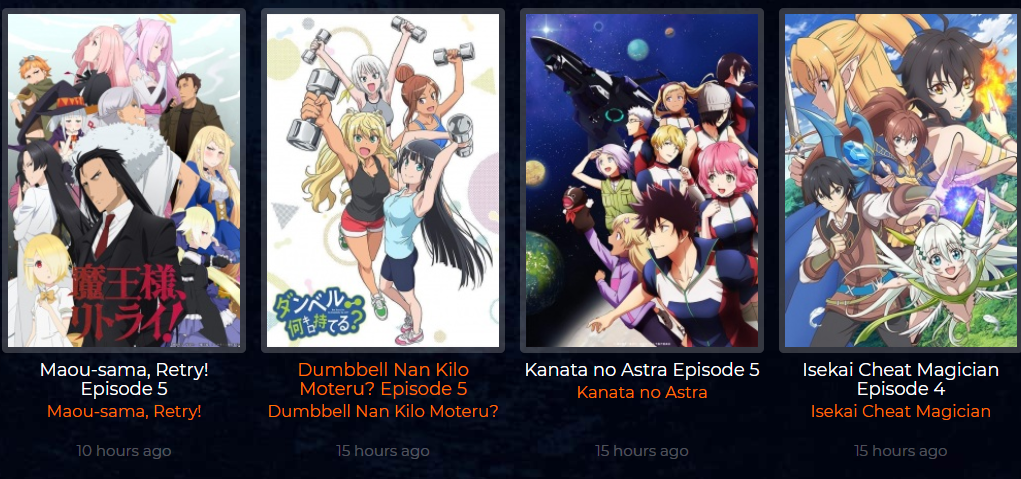Click the 10 hours ago timestamp
Viewport: 1021px width, 479px height.
[x=124, y=450]
